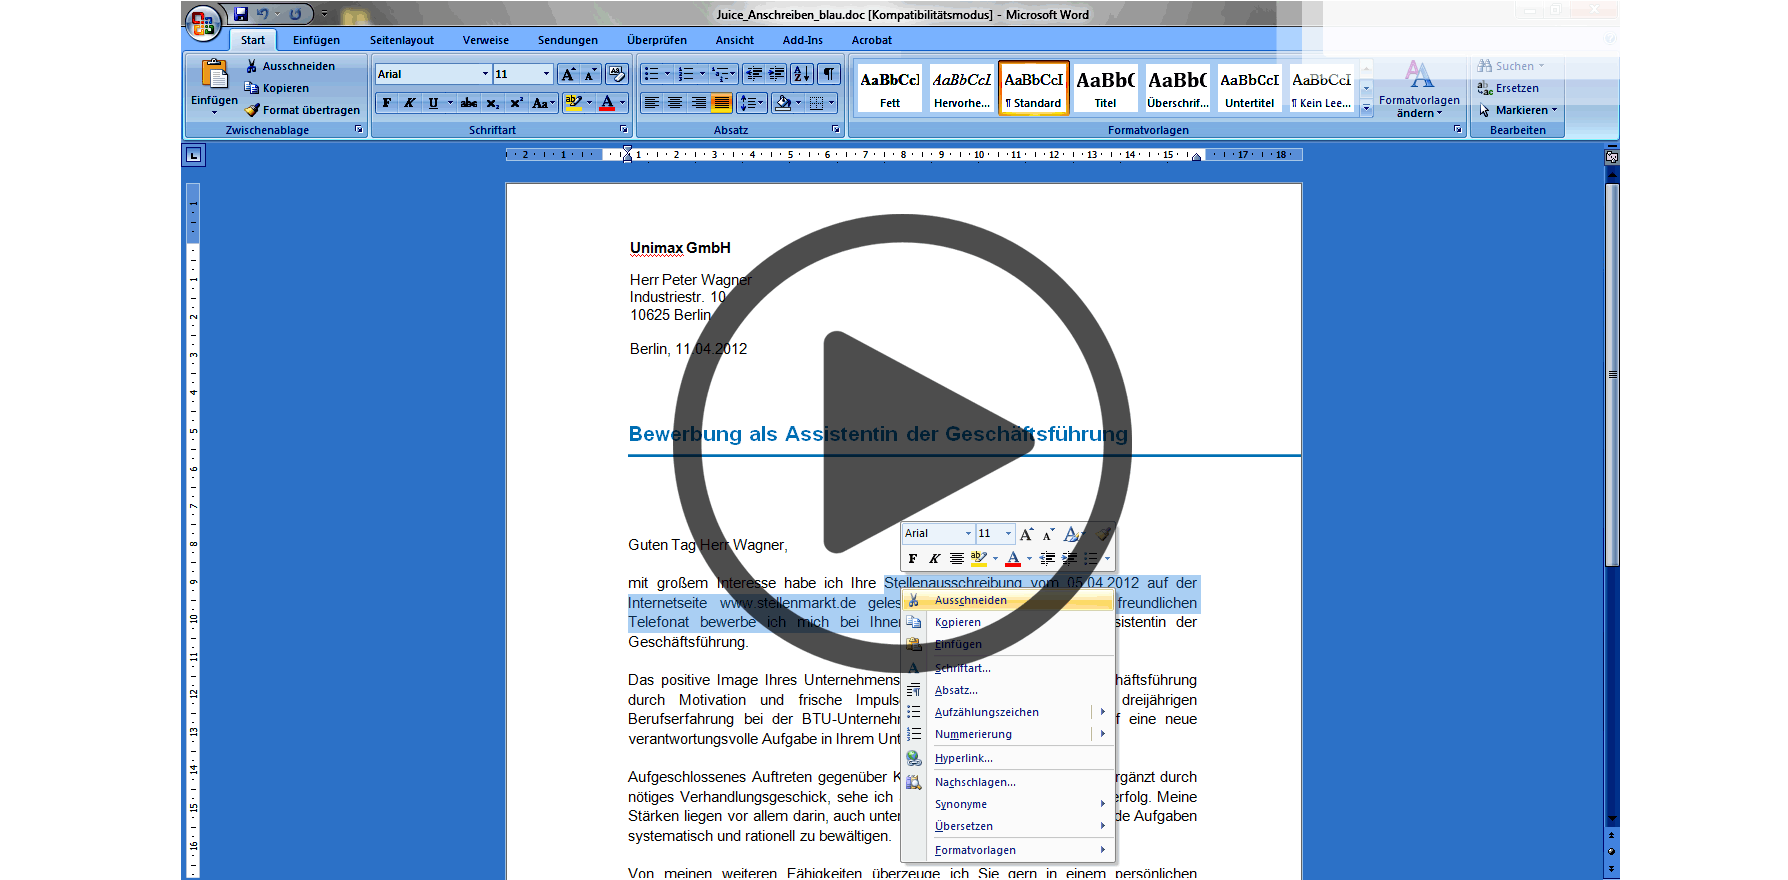Clear formatting with the eraser icon
Screen dimensions: 1788x880
pyautogui.click(x=616, y=74)
